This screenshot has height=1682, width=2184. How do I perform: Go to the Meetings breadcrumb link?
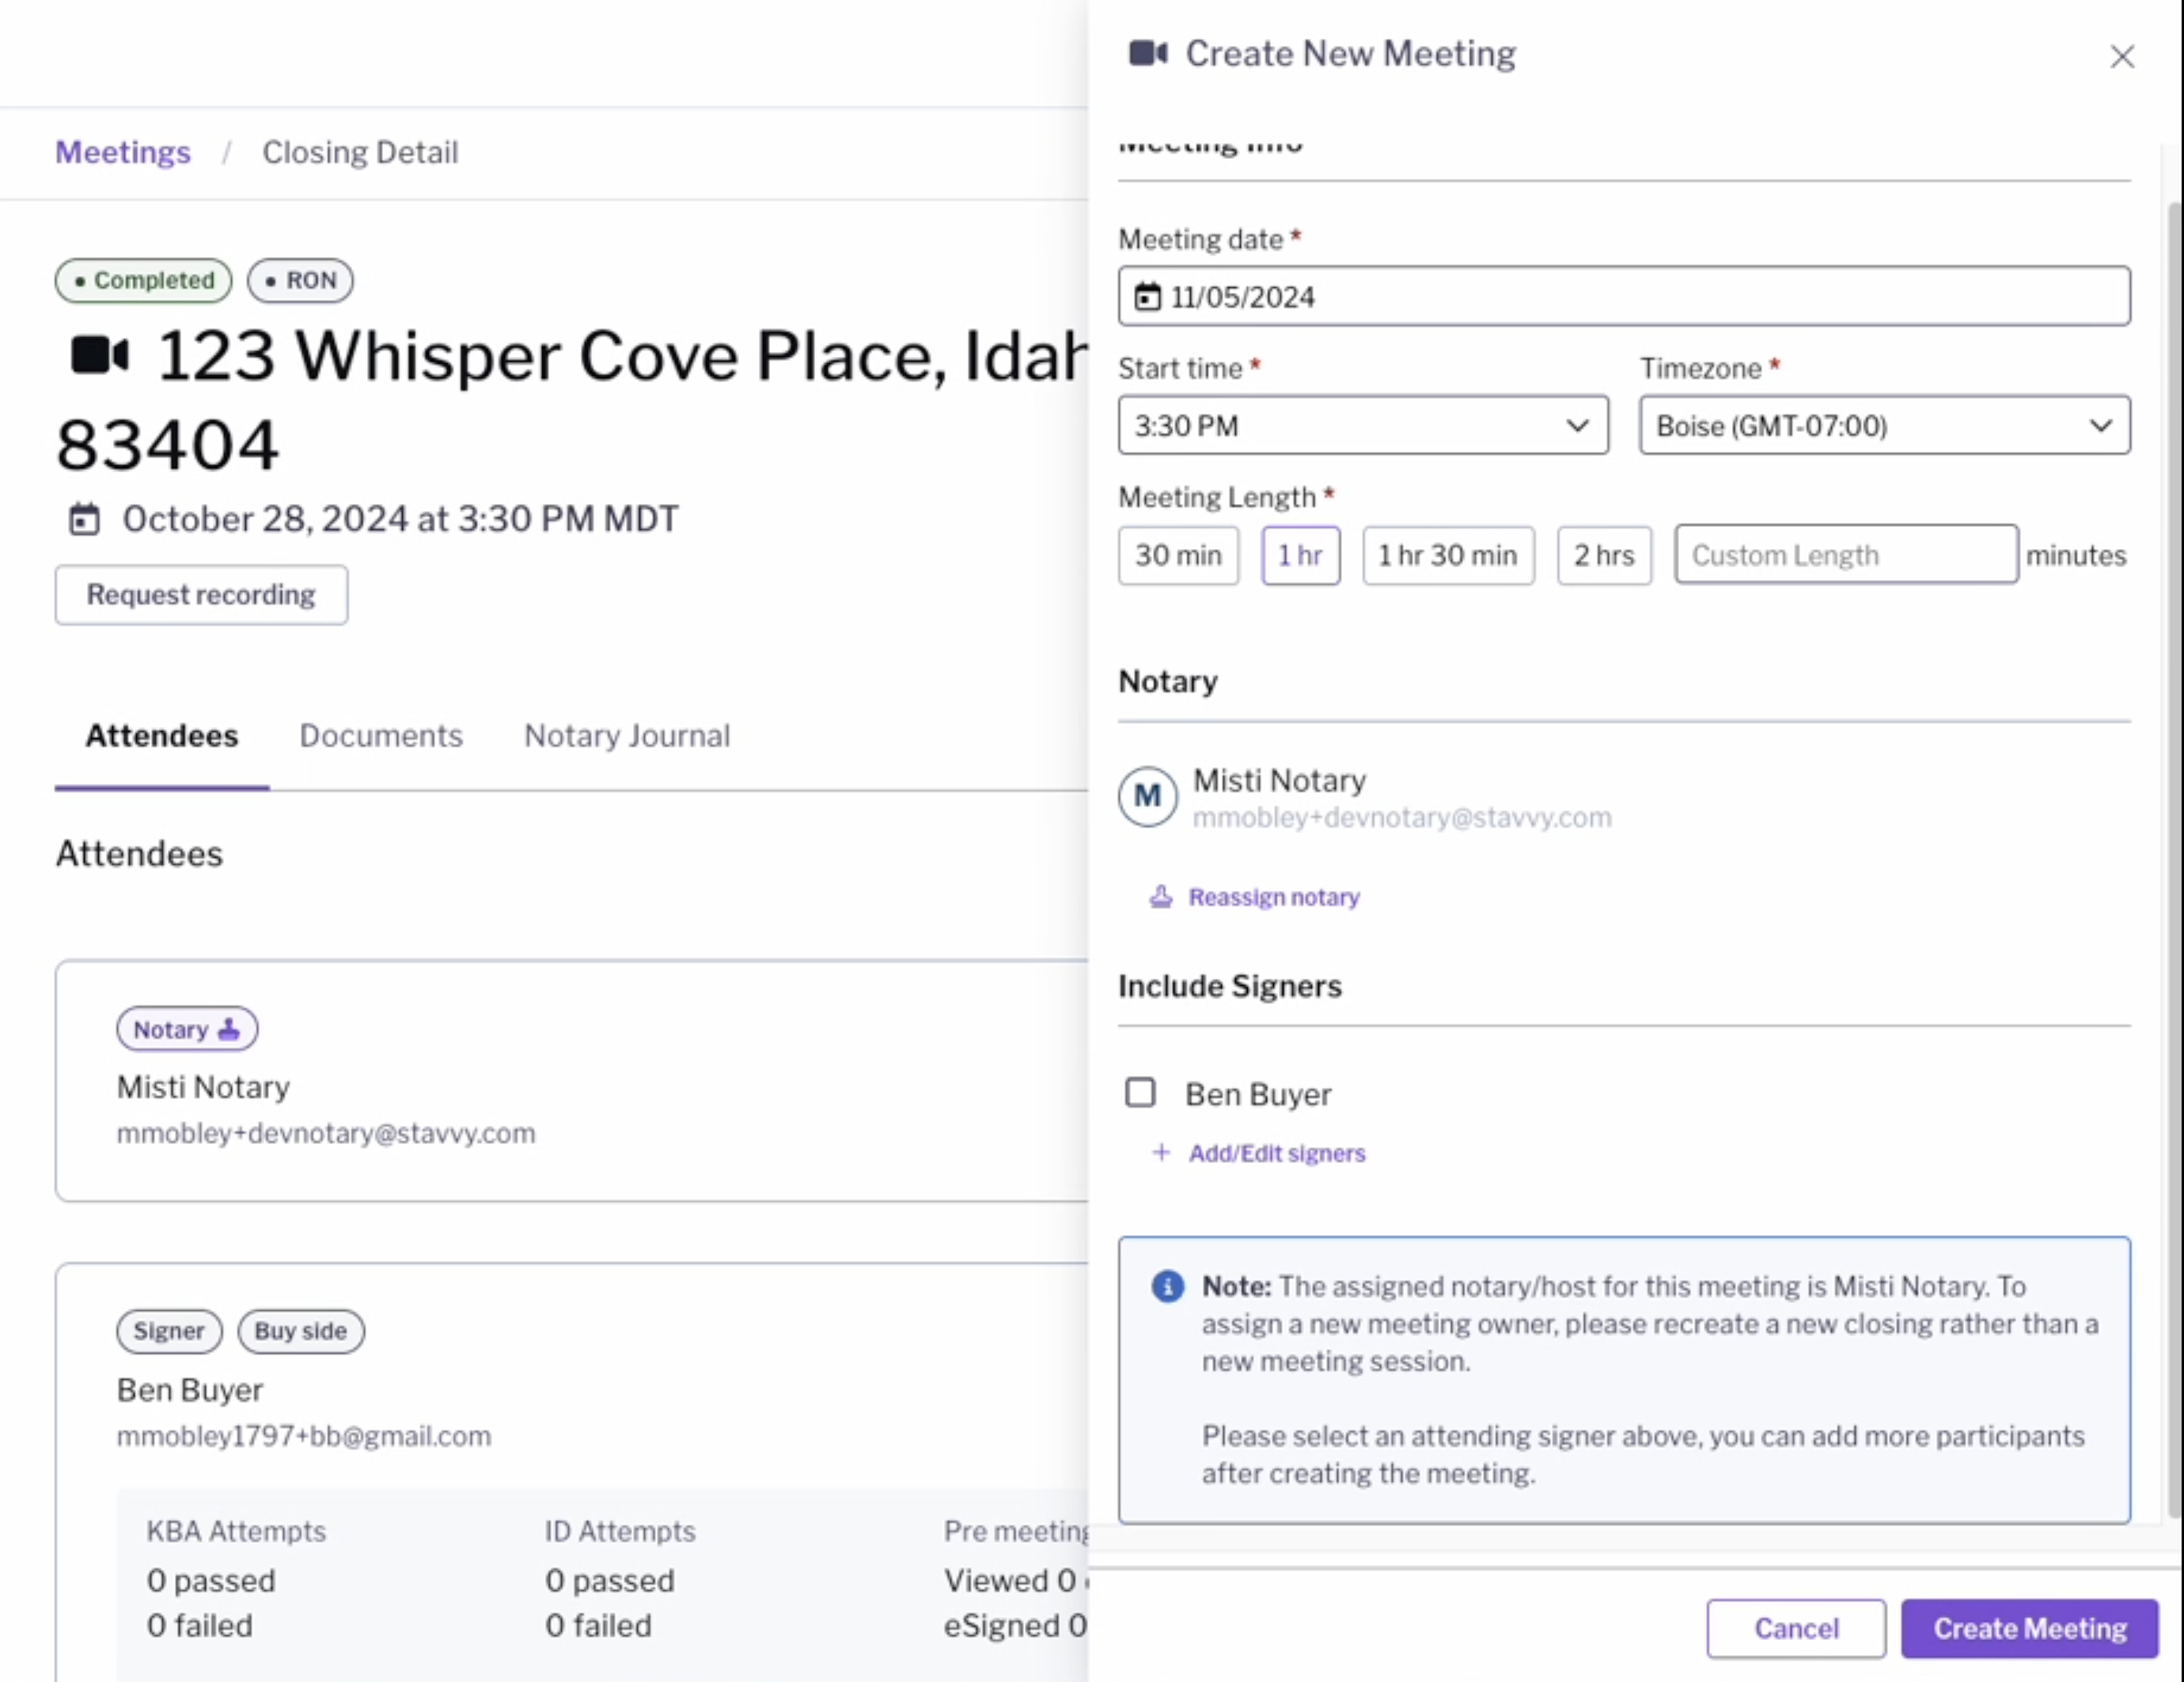tap(122, 152)
